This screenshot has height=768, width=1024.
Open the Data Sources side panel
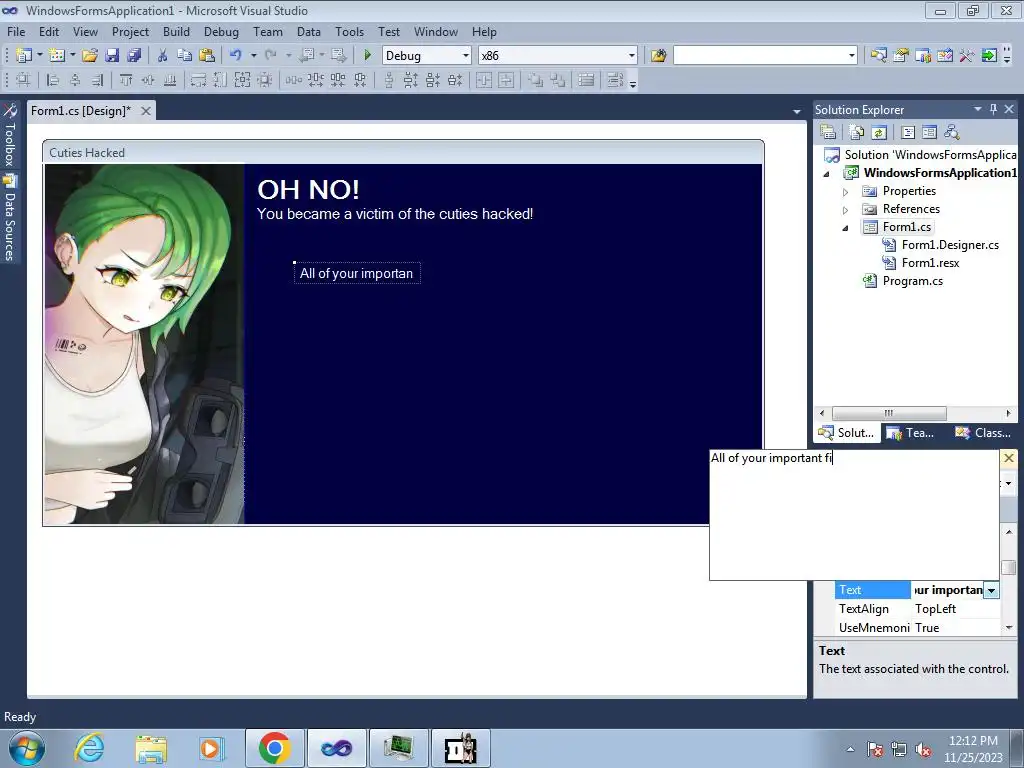click(9, 218)
